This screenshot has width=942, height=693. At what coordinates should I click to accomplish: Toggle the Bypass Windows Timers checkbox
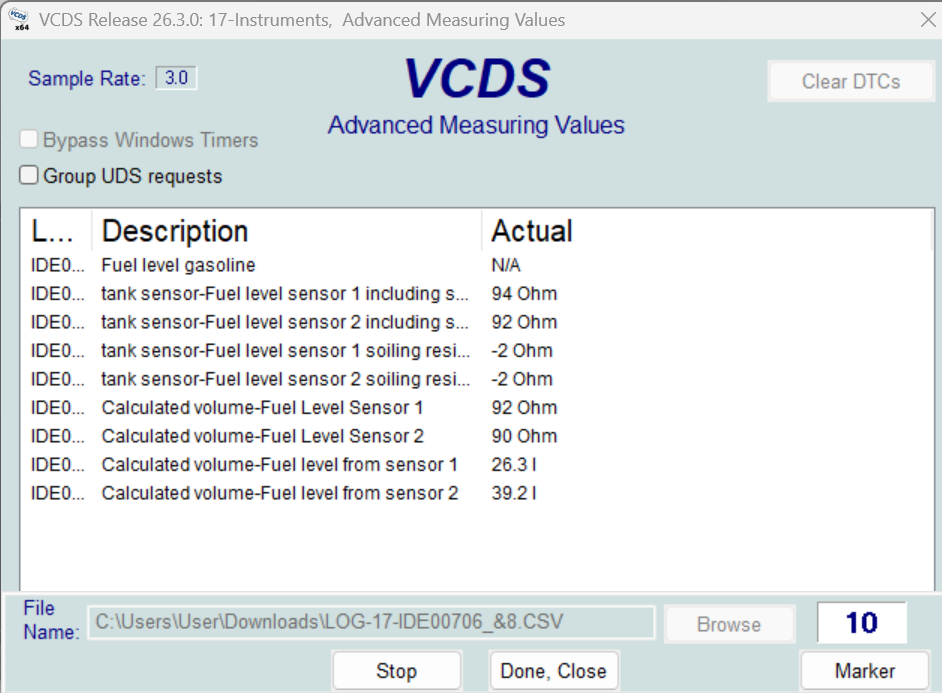(x=28, y=139)
